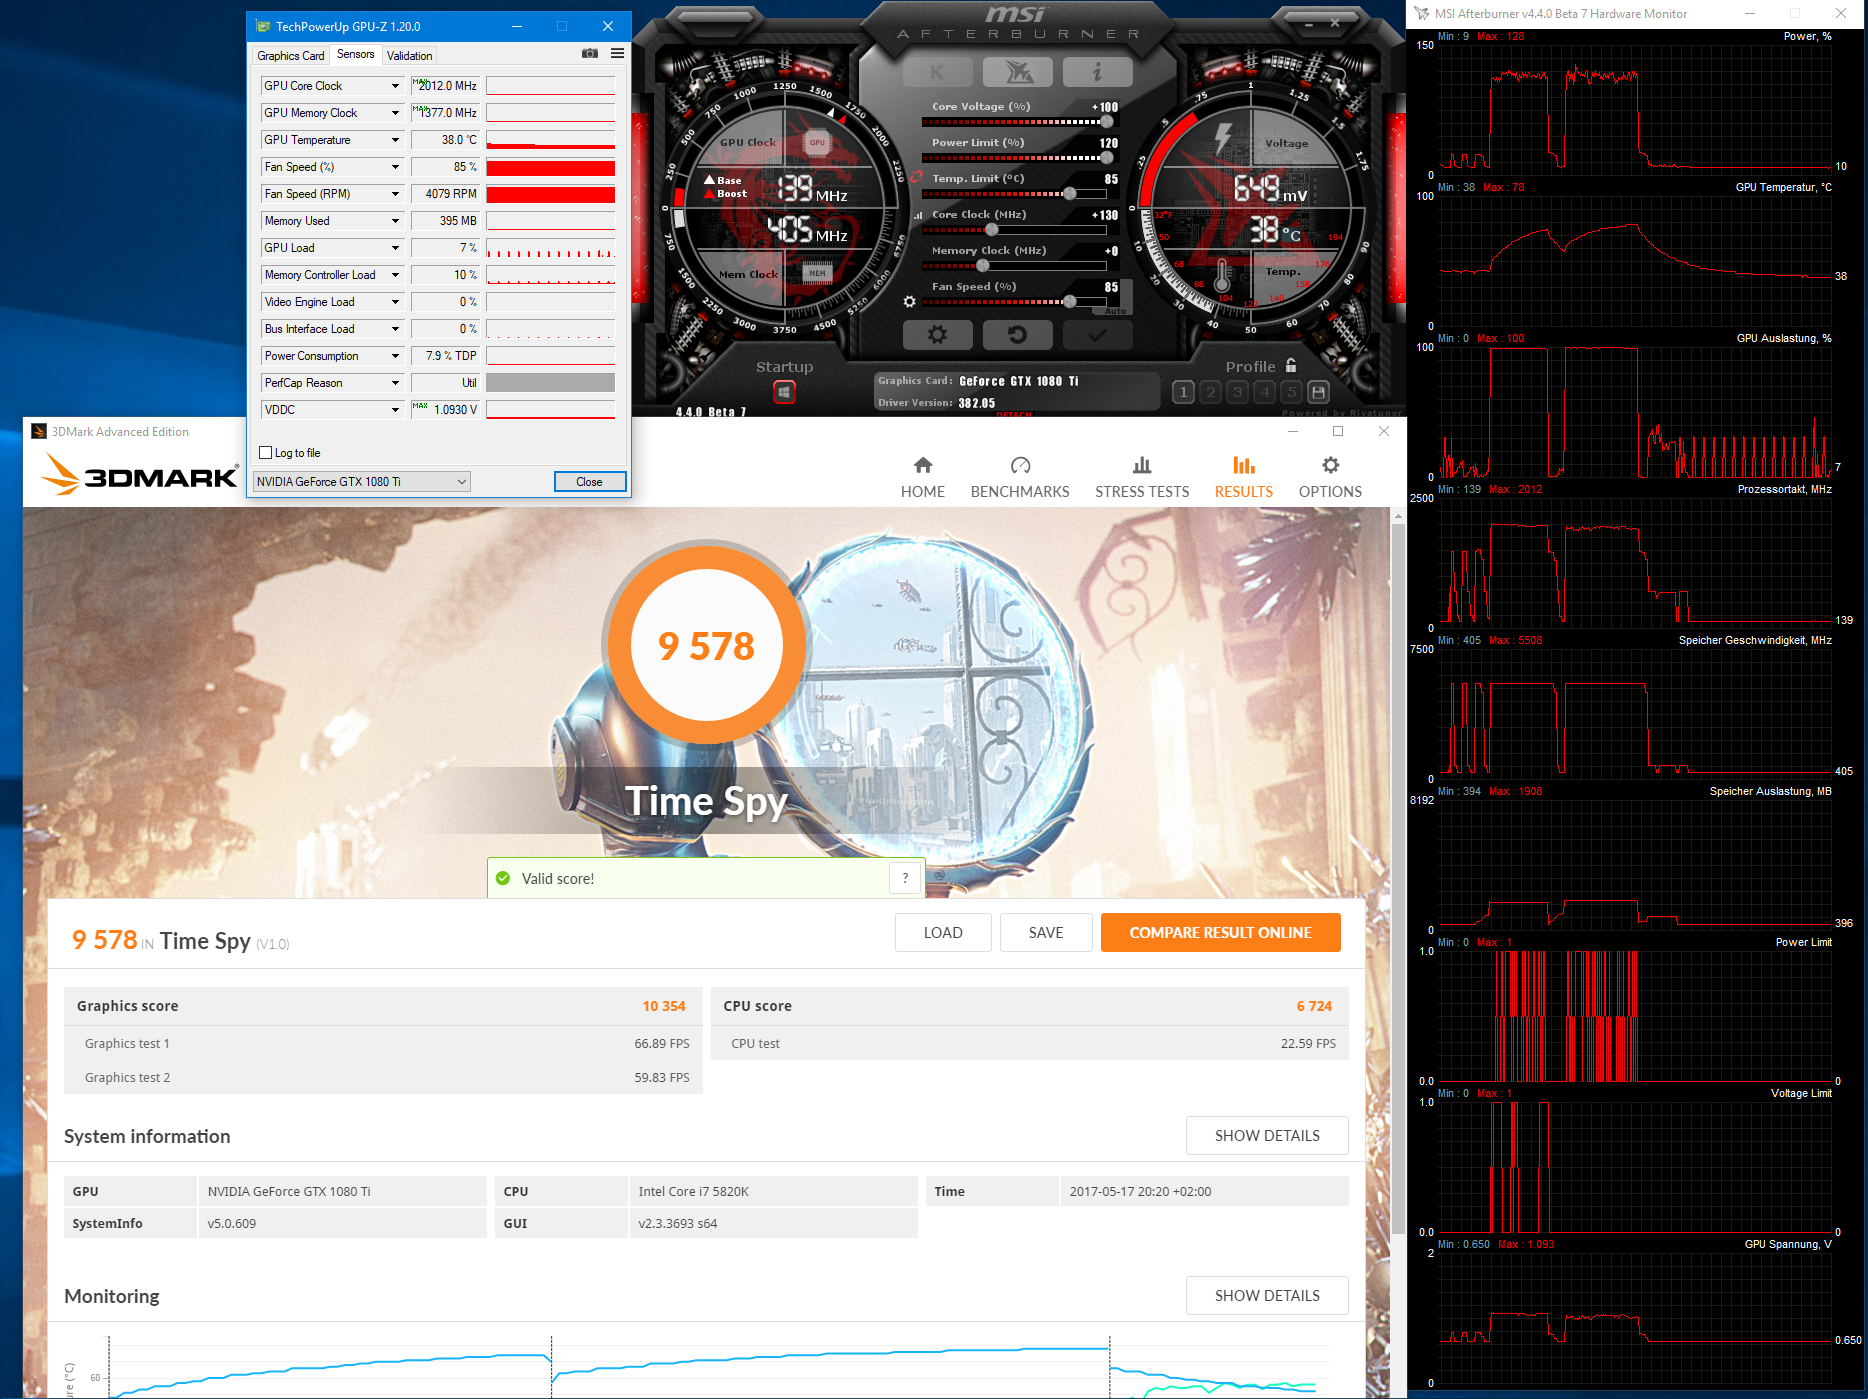The height and width of the screenshot is (1399, 1868).
Task: Open the GPU Load sensor dropdown
Action: point(395,248)
